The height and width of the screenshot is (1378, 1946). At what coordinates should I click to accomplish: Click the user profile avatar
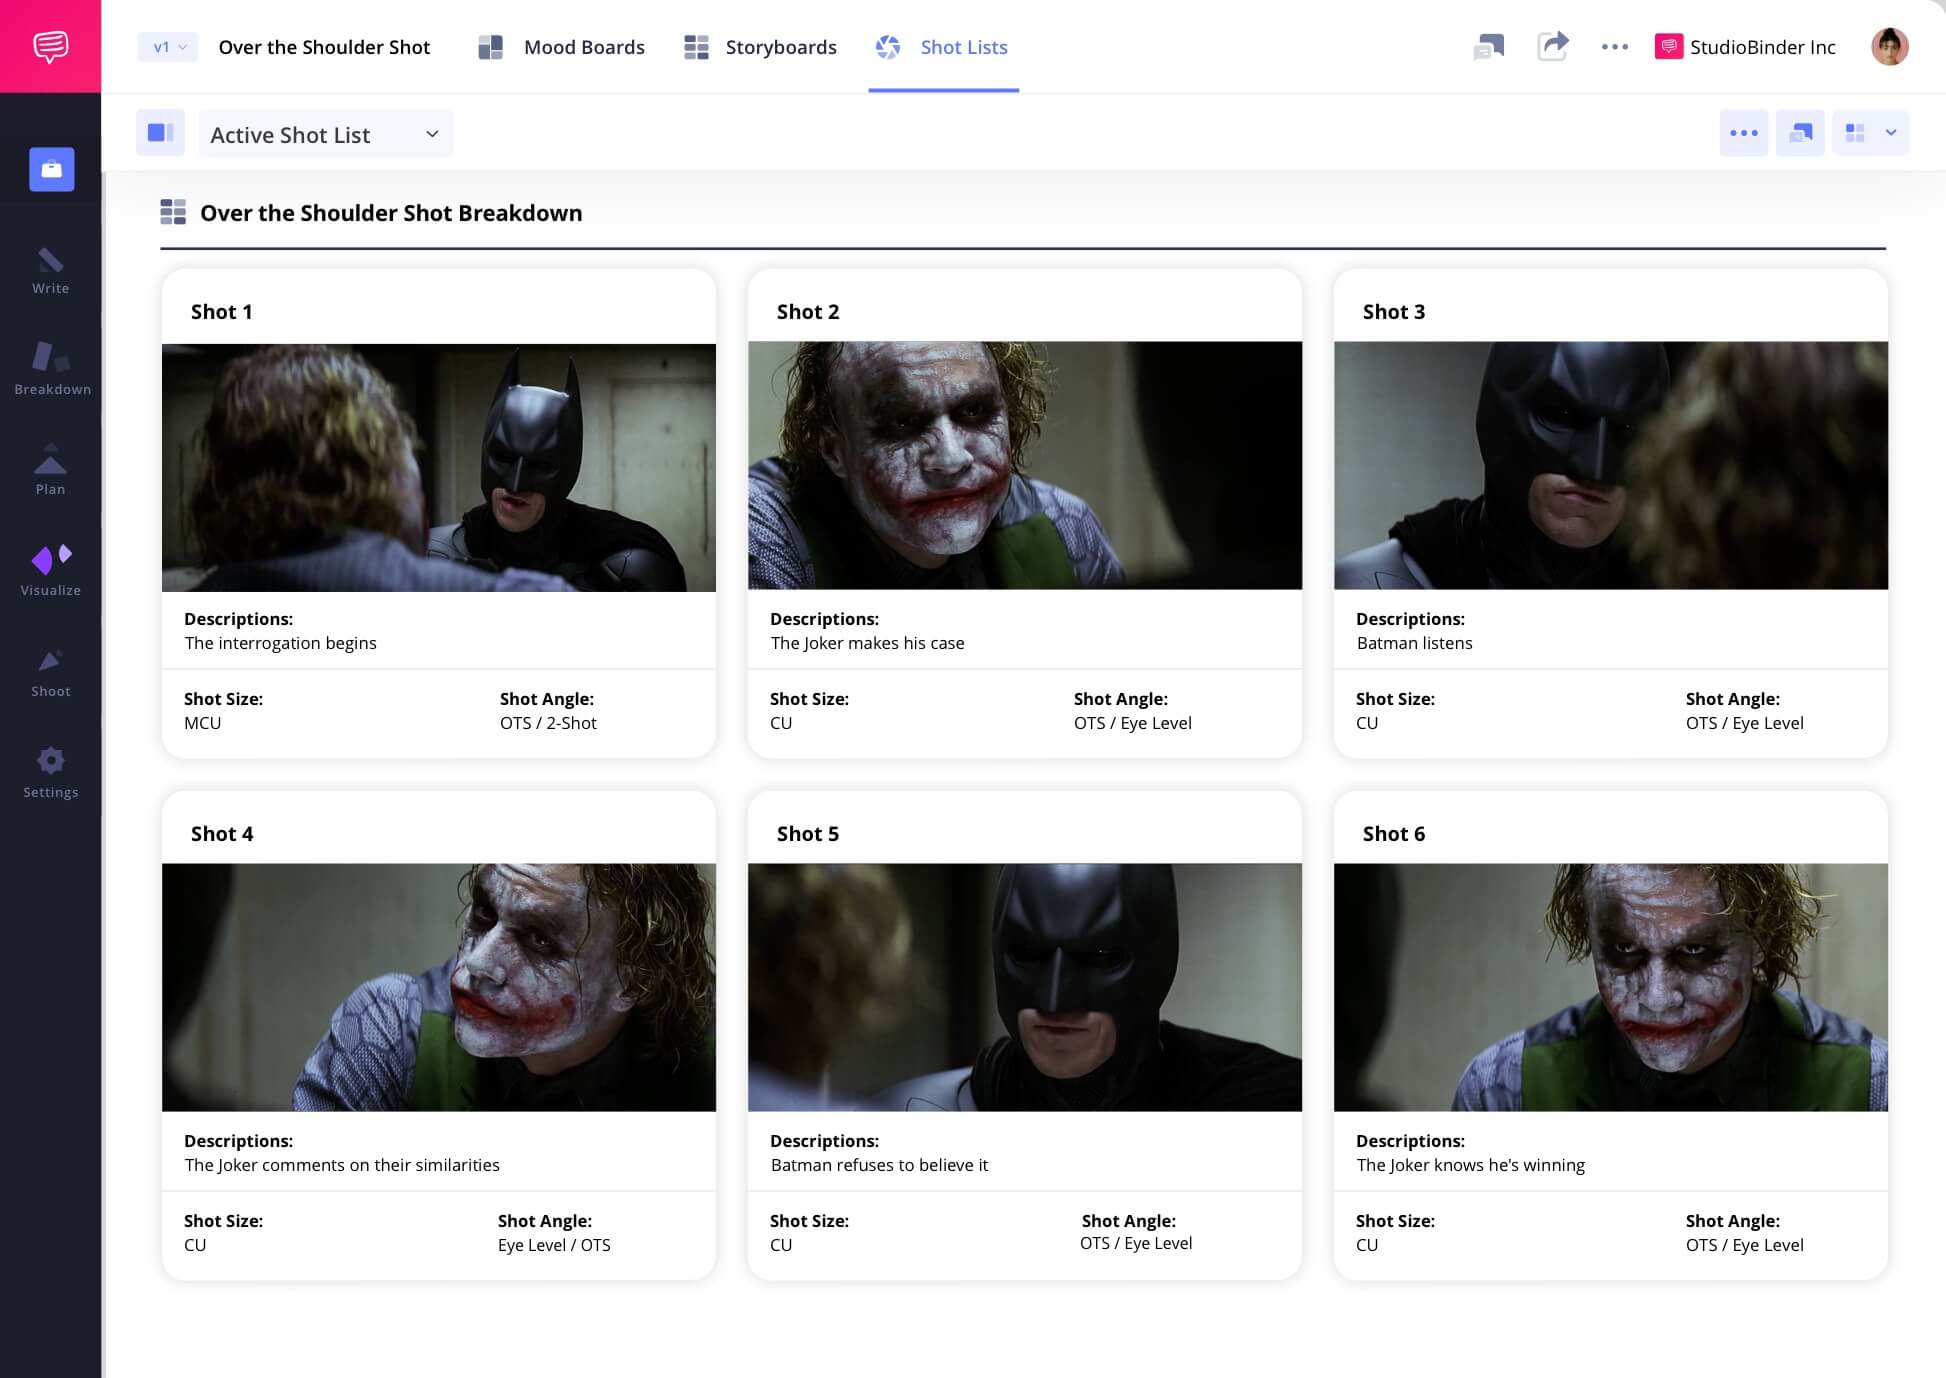click(x=1889, y=46)
